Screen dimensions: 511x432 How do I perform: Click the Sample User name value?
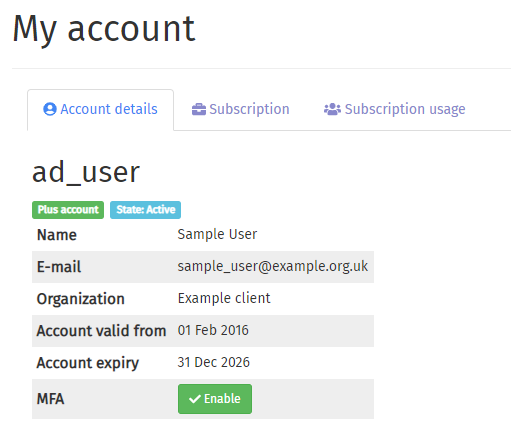coord(217,234)
